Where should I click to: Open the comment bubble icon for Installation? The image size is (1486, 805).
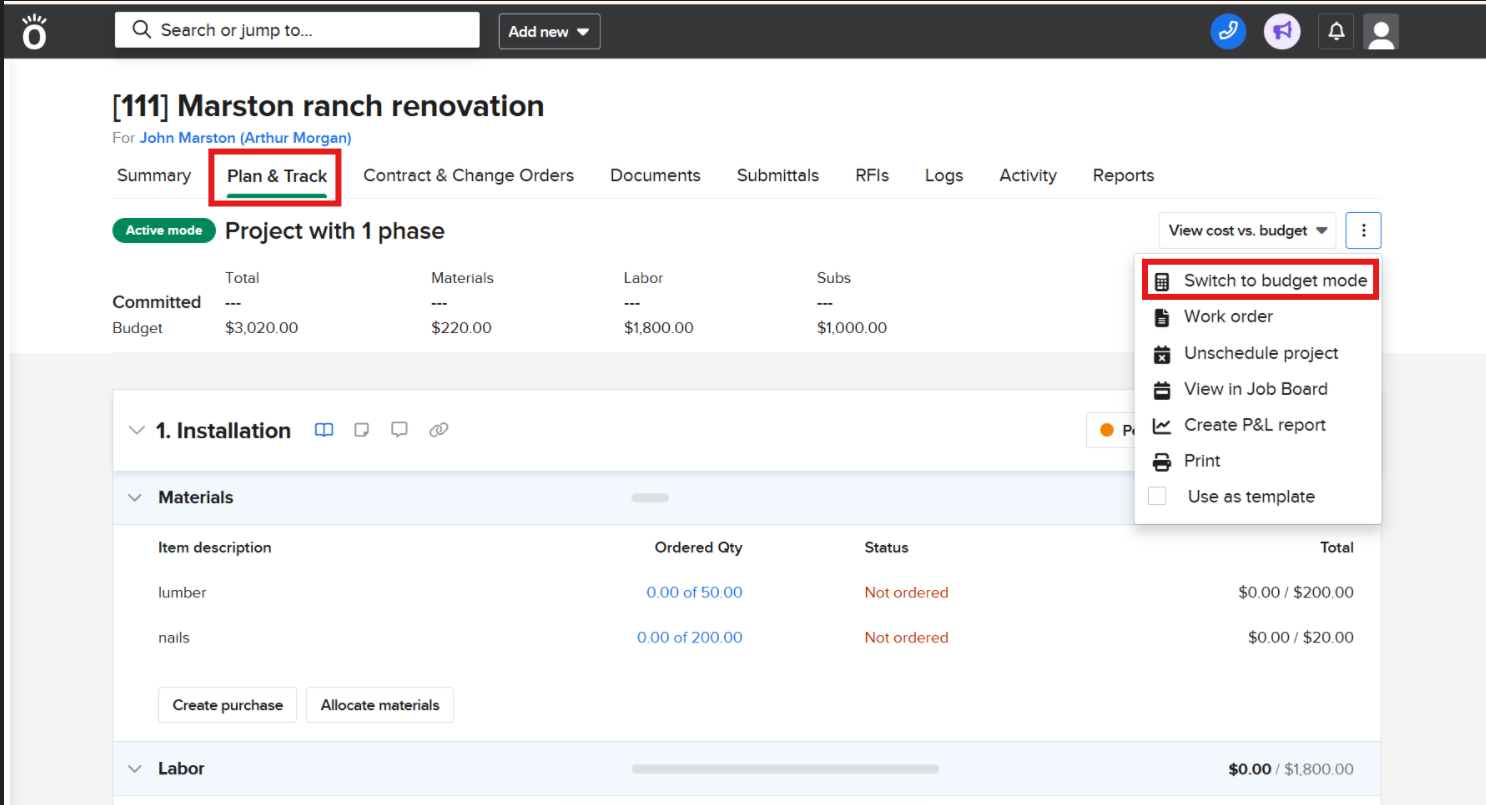pyautogui.click(x=399, y=430)
